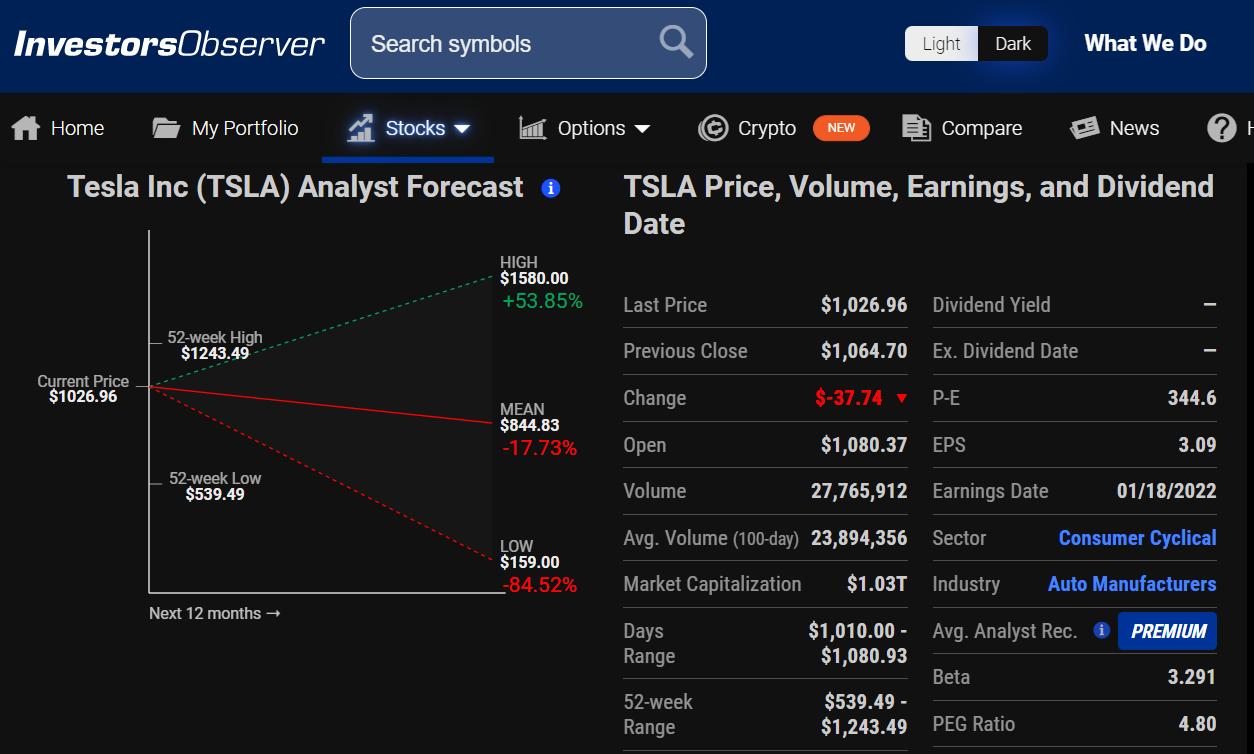Image resolution: width=1254 pixels, height=754 pixels.
Task: Click the Avg. Volume value 23,894,356
Action: tap(859, 538)
